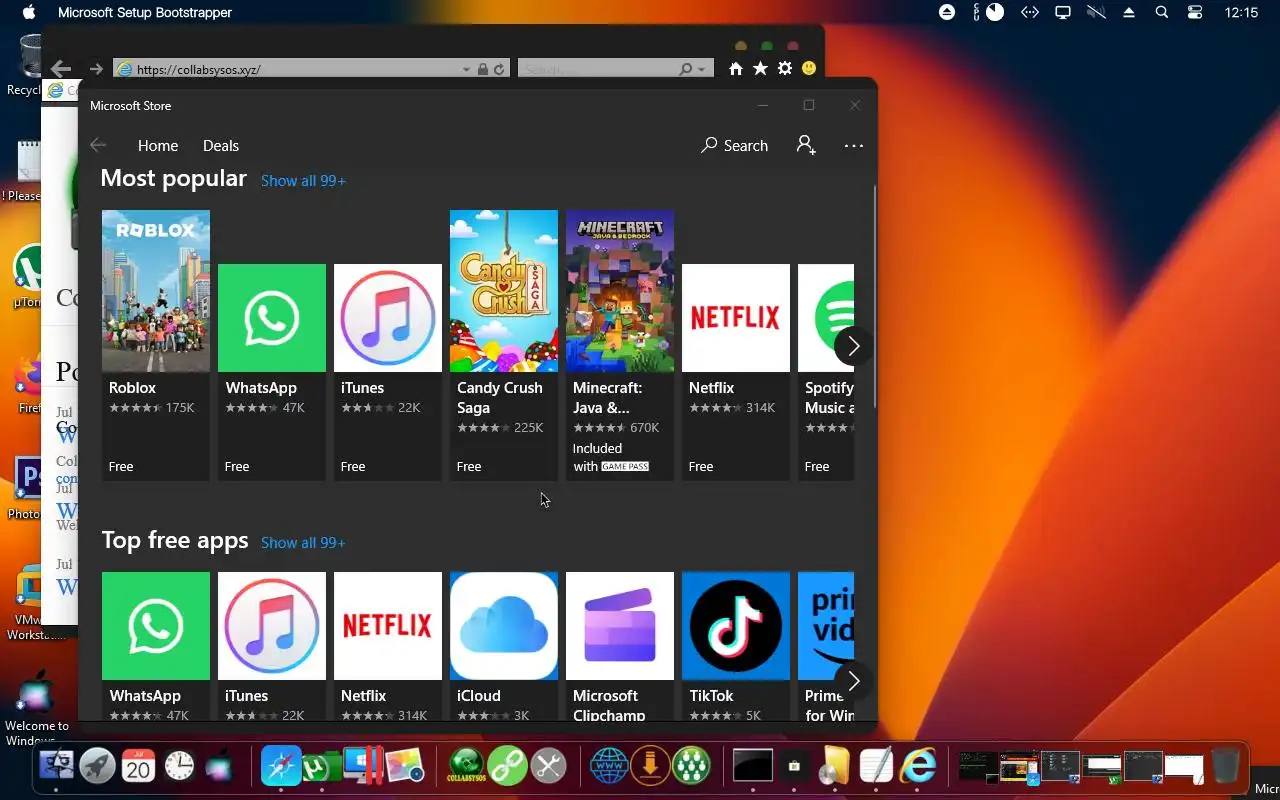
Task: Click the browser Home icon
Action: click(736, 69)
